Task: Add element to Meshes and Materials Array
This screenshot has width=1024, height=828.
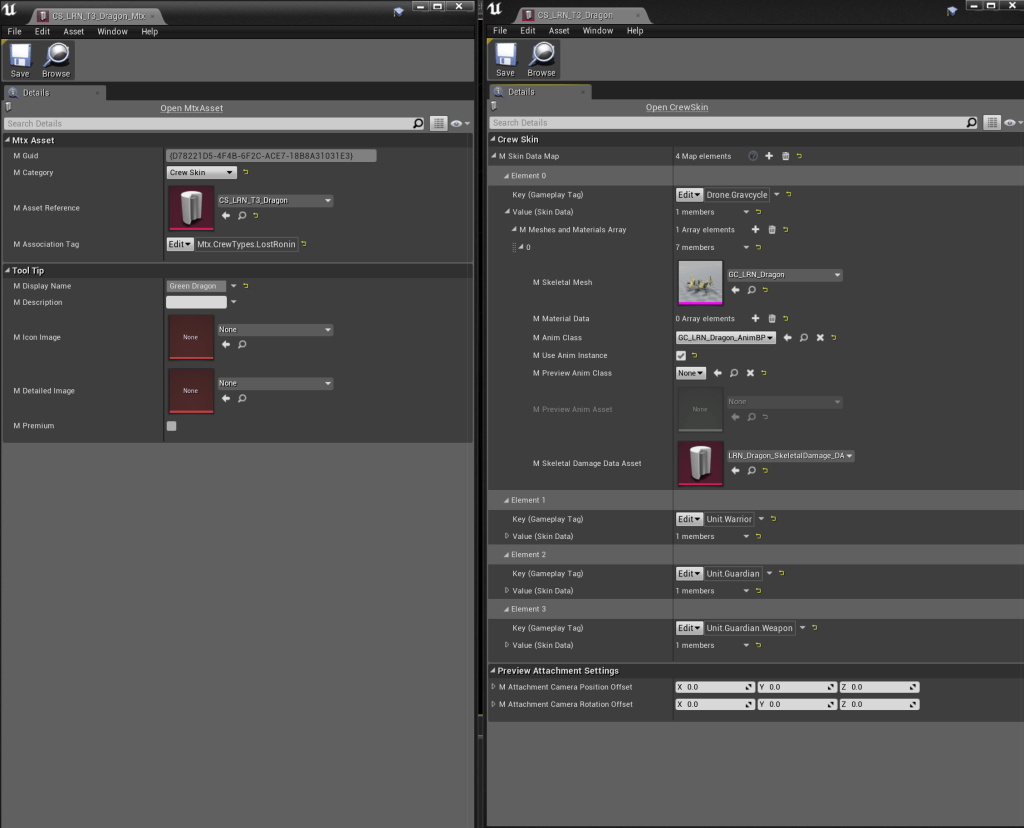Action: (755, 230)
